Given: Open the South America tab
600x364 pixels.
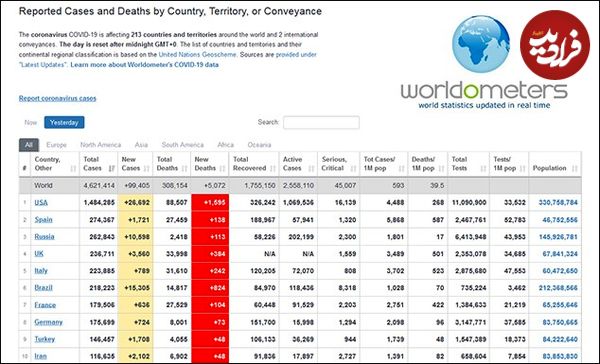Looking at the screenshot, I should 183,145.
